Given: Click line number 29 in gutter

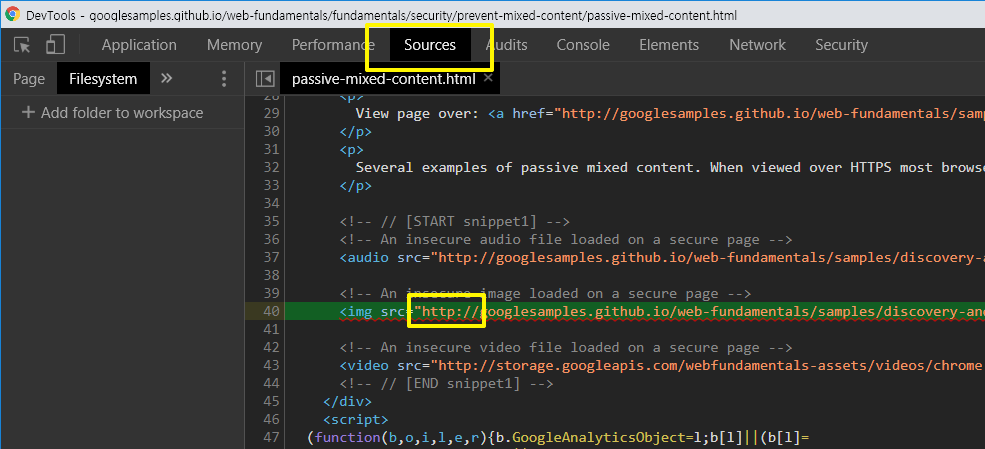Looking at the screenshot, I should 271,114.
